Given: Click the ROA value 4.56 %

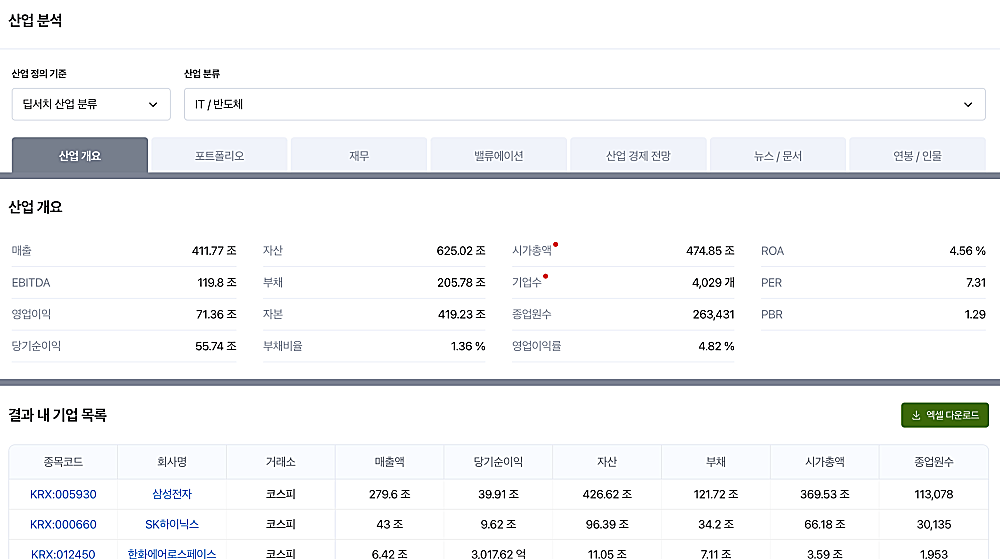Looking at the screenshot, I should pos(967,250).
